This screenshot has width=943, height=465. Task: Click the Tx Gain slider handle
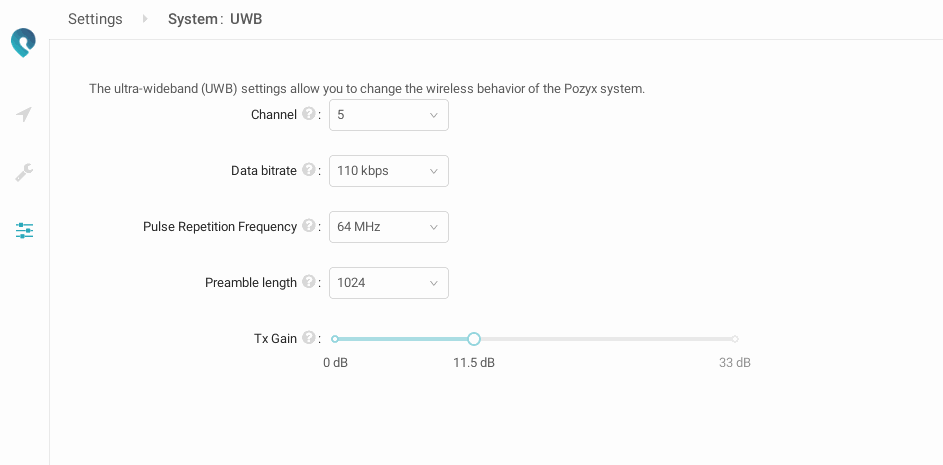click(x=474, y=339)
